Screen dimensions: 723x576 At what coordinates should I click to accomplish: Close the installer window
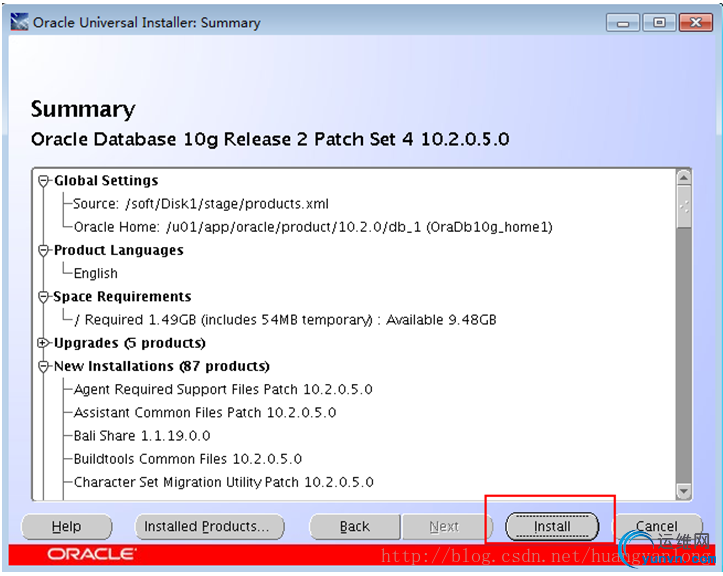696,23
